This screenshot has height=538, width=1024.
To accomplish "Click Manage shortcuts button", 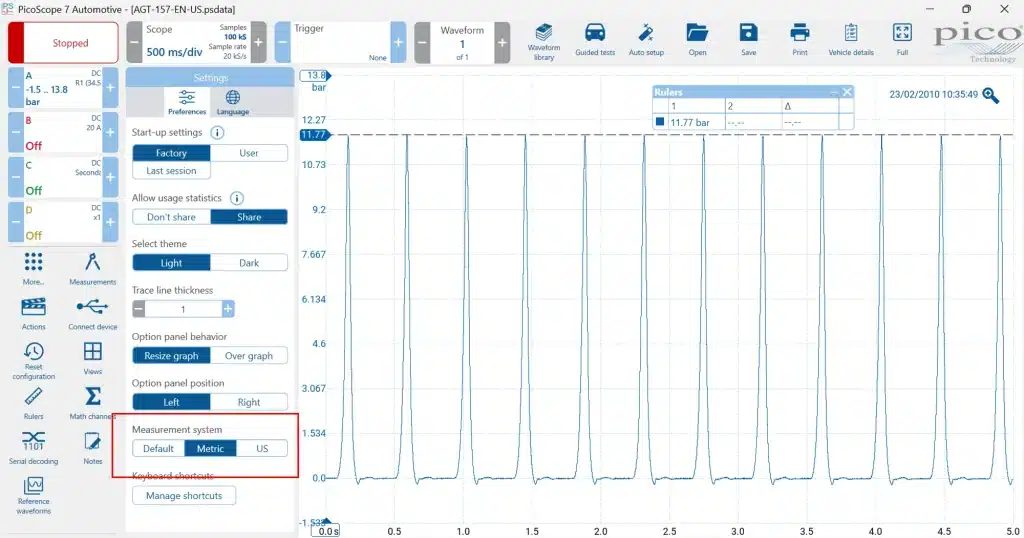I will [x=184, y=496].
